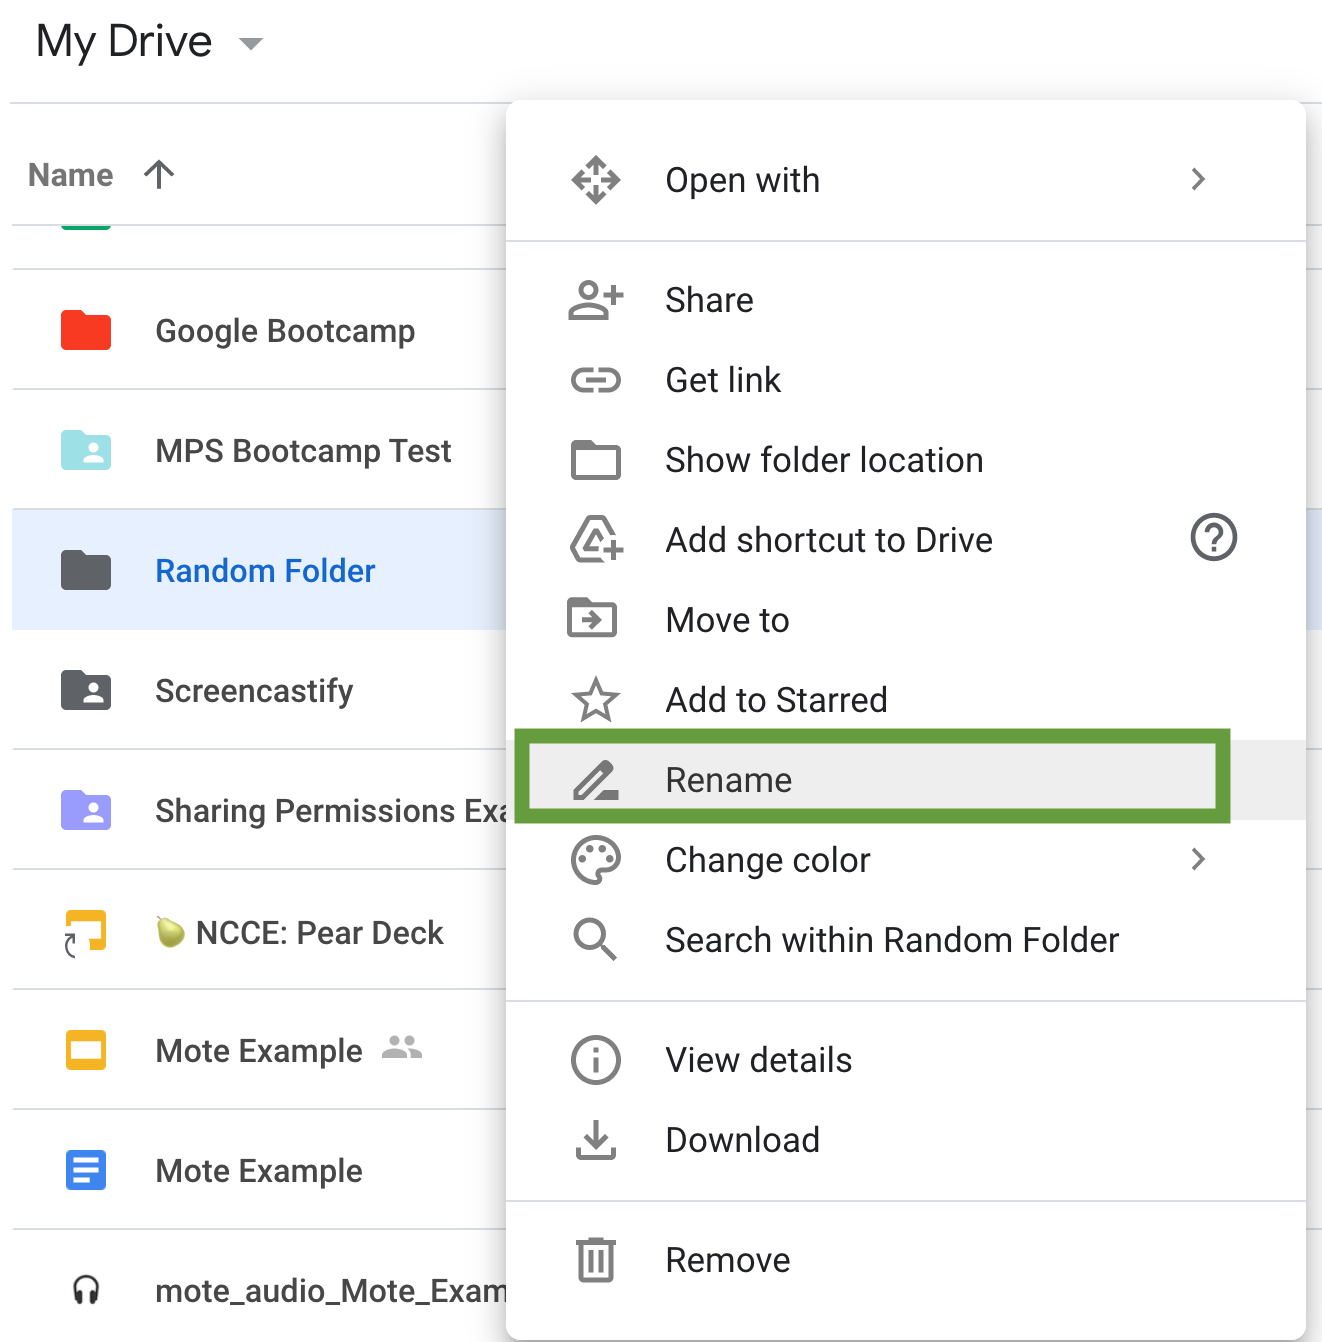
Task: Click Share in the context menu
Action: coord(709,300)
